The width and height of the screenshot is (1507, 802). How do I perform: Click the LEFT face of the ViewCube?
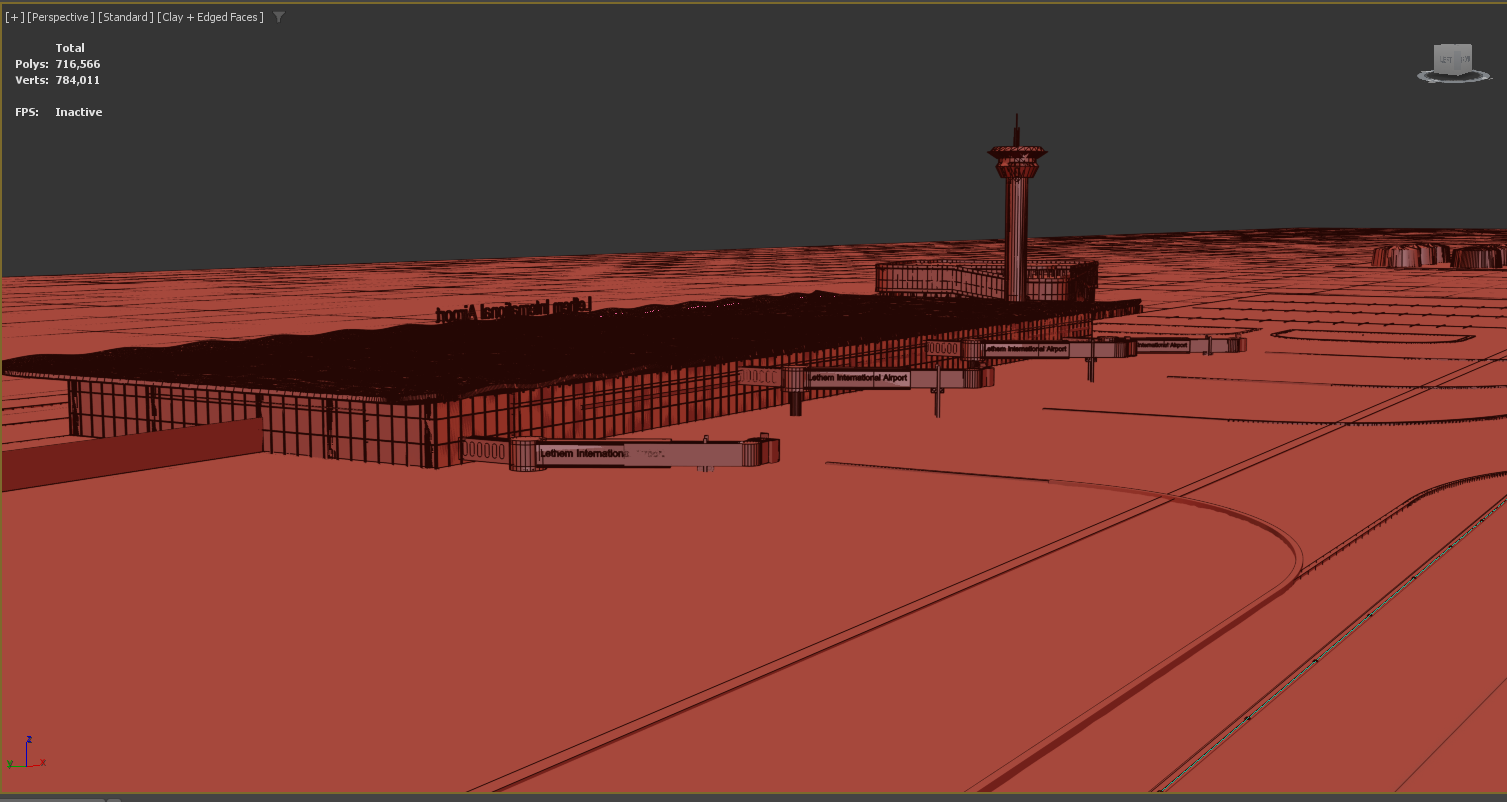tap(1445, 60)
